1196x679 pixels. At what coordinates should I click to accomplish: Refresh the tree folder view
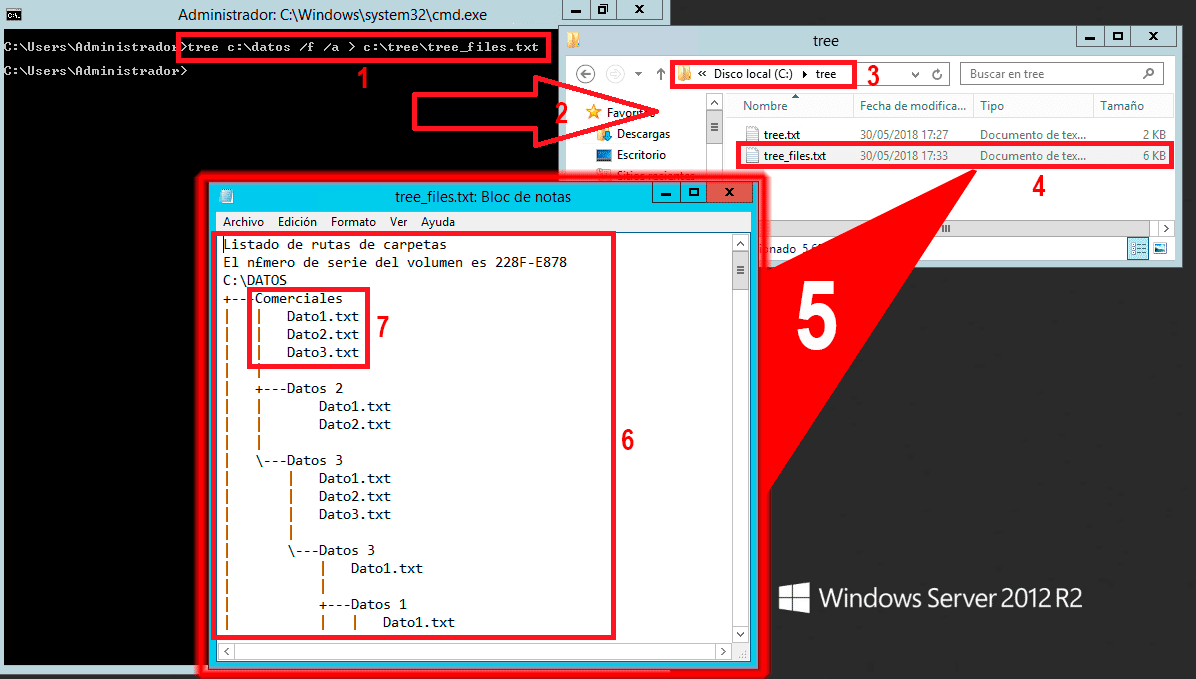pyautogui.click(x=935, y=73)
